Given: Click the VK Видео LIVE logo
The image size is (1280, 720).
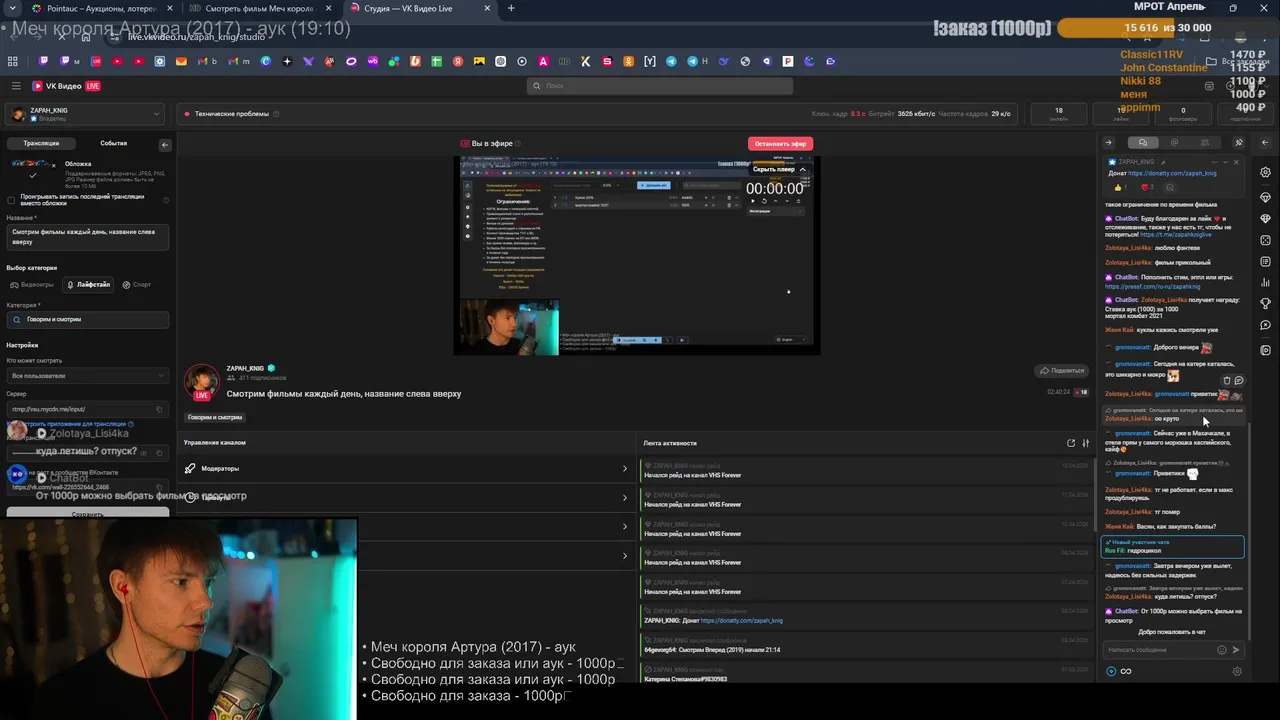Looking at the screenshot, I should [66, 86].
